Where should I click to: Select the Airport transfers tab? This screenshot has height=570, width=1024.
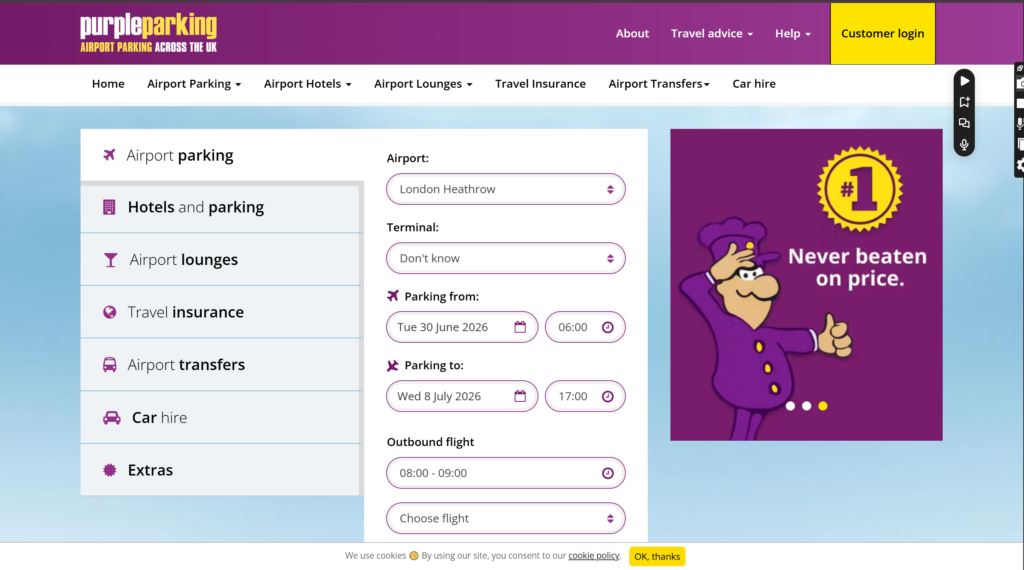[x=221, y=364]
